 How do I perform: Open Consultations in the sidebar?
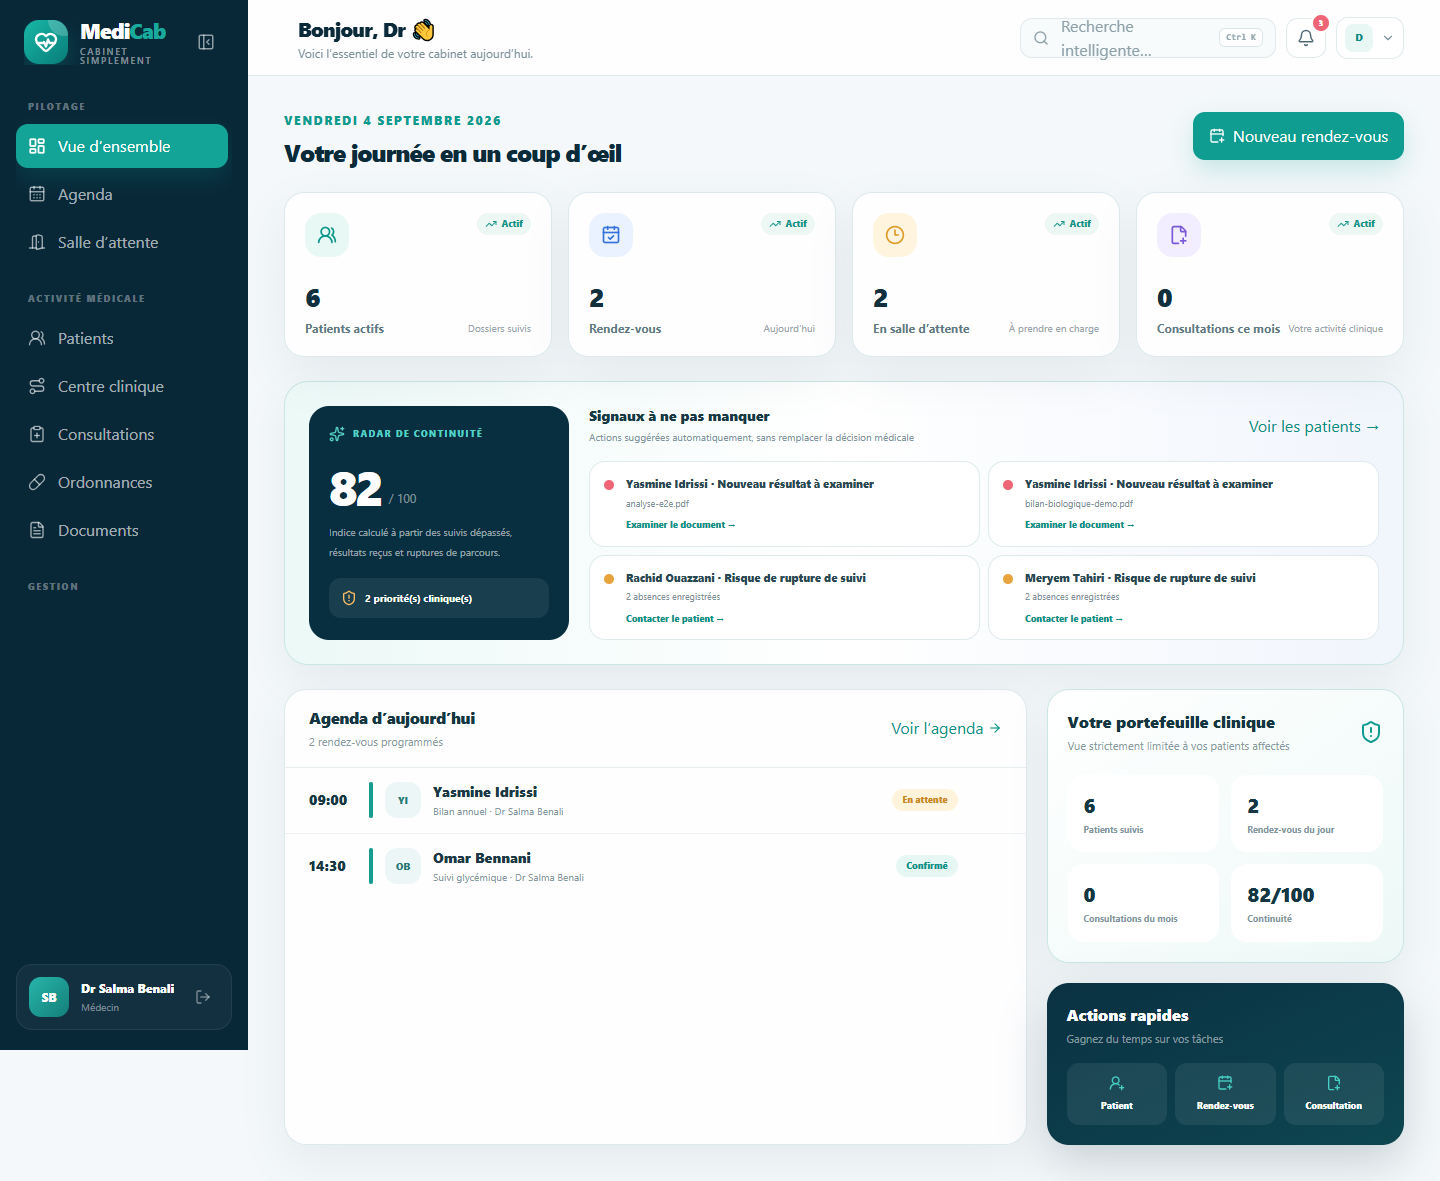pyautogui.click(x=122, y=434)
